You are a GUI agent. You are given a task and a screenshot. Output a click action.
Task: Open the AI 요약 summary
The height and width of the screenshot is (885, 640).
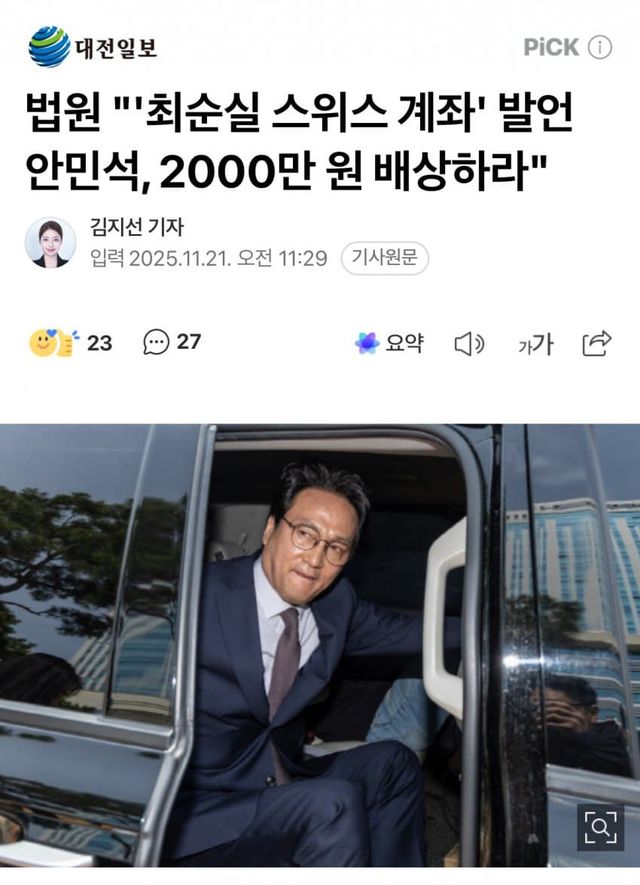coord(389,343)
